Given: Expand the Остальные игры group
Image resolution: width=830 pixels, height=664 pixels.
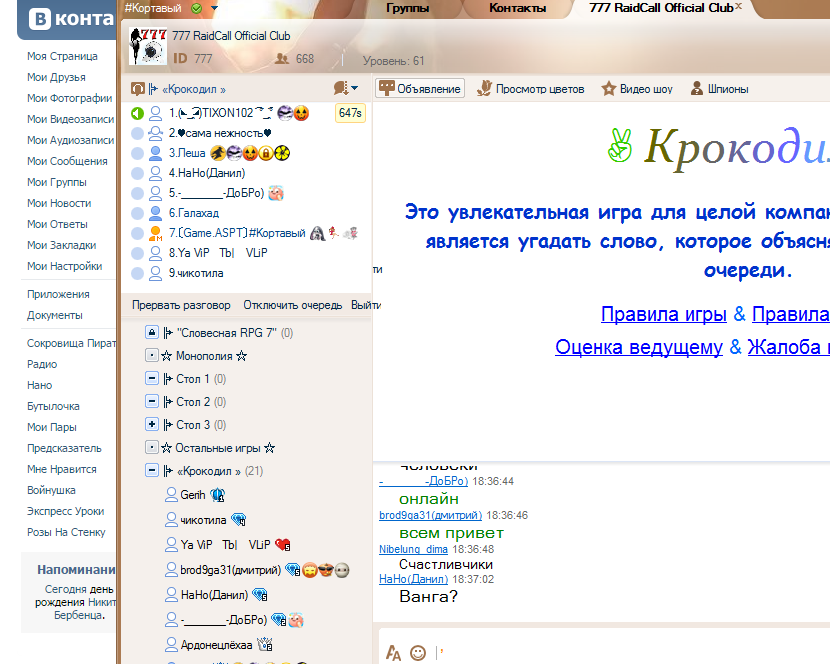Looking at the screenshot, I should (x=151, y=447).
